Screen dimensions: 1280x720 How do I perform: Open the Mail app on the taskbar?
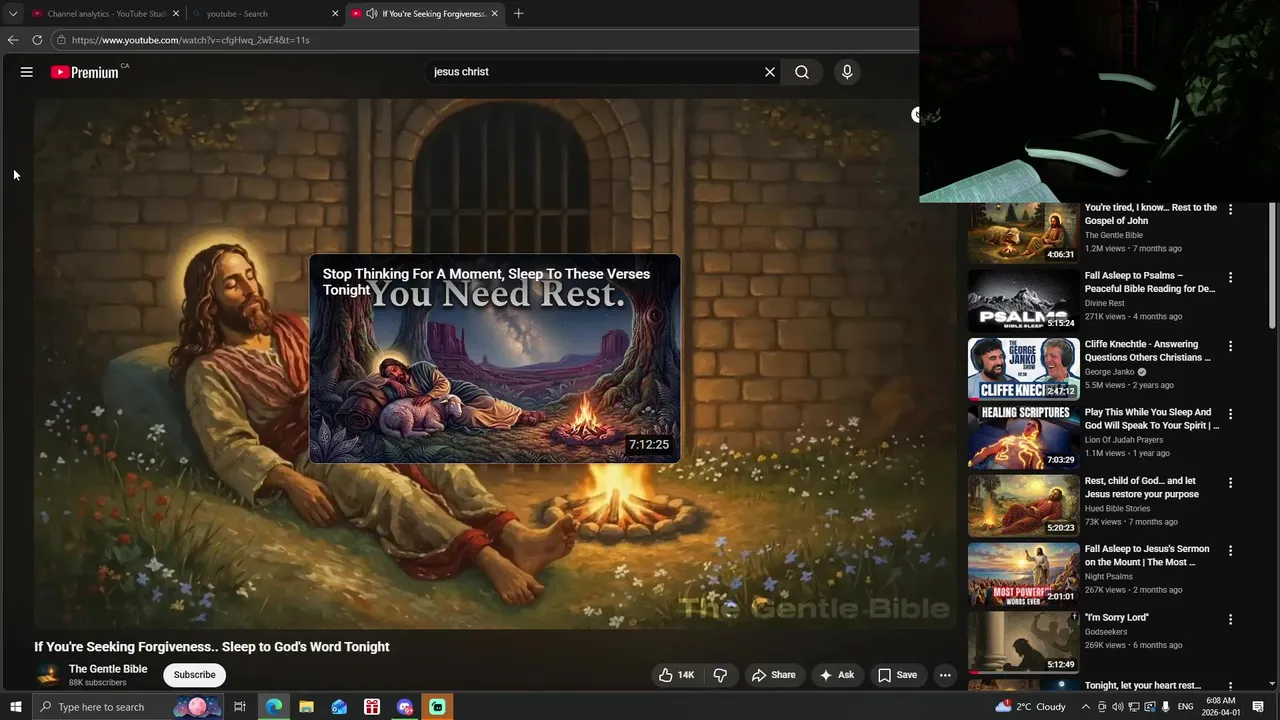click(x=339, y=707)
